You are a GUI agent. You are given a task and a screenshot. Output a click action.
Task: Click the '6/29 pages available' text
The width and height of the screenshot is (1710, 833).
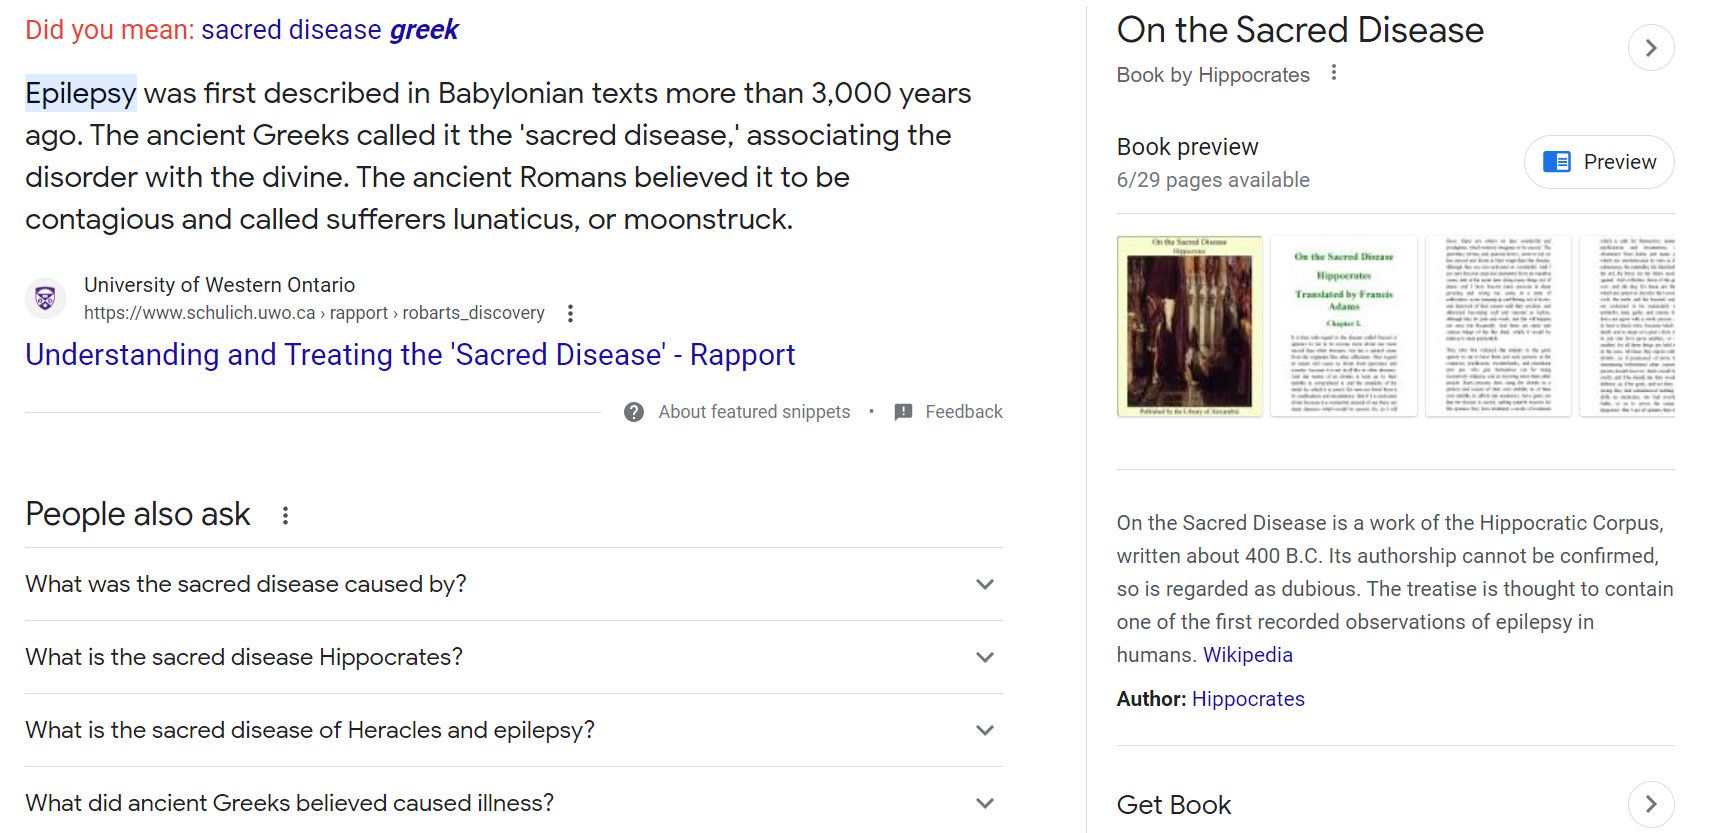click(x=1213, y=180)
